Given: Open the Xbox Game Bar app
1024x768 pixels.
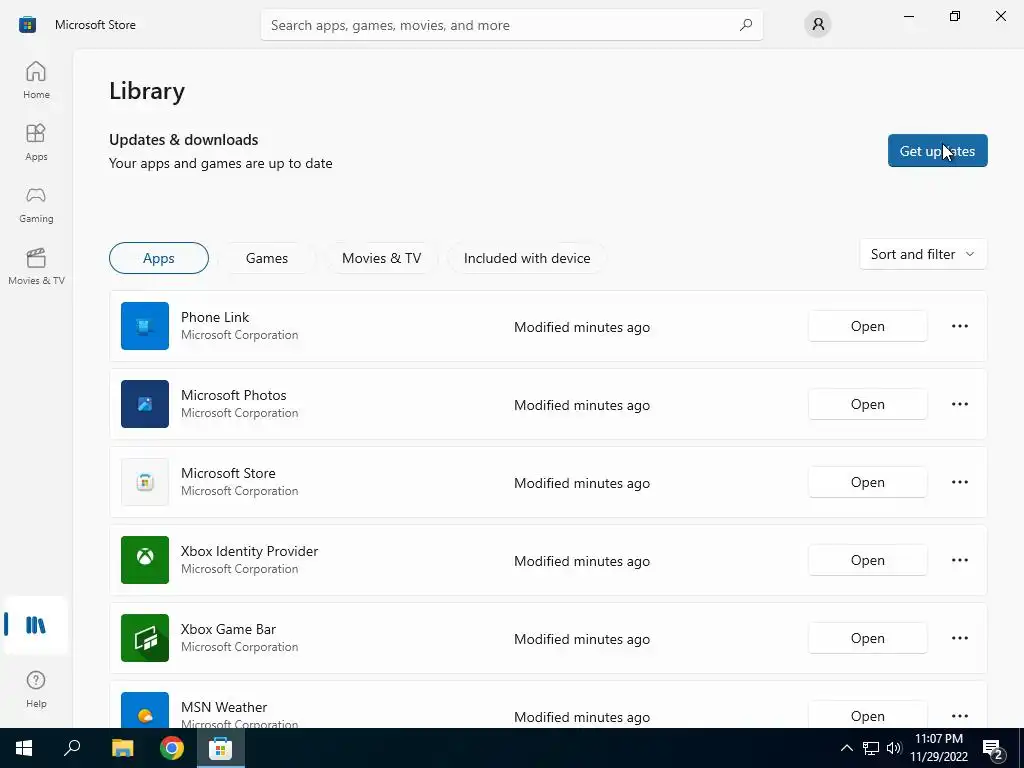Looking at the screenshot, I should 867,638.
